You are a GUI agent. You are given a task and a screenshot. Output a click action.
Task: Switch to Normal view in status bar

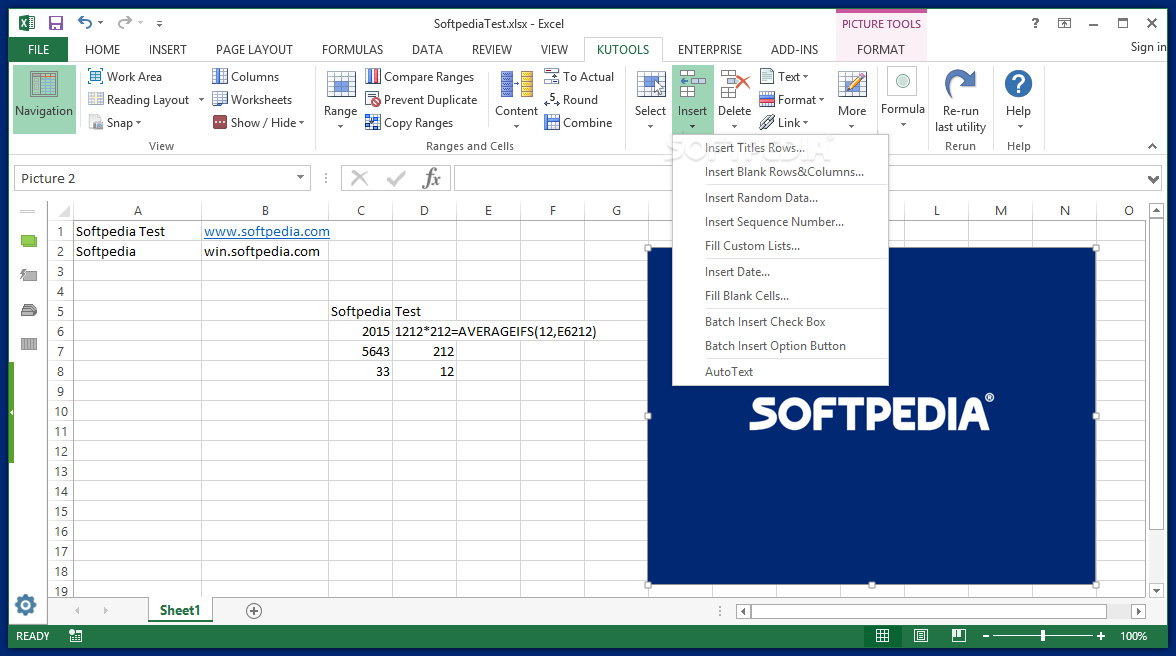point(883,636)
